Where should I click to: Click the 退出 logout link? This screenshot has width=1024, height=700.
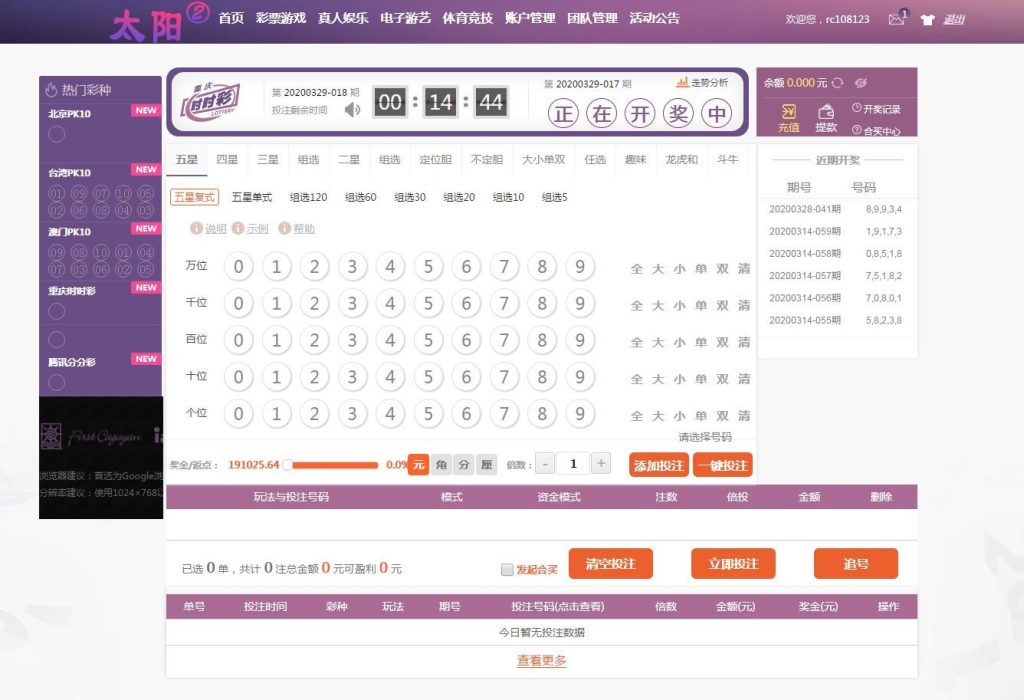tap(955, 19)
